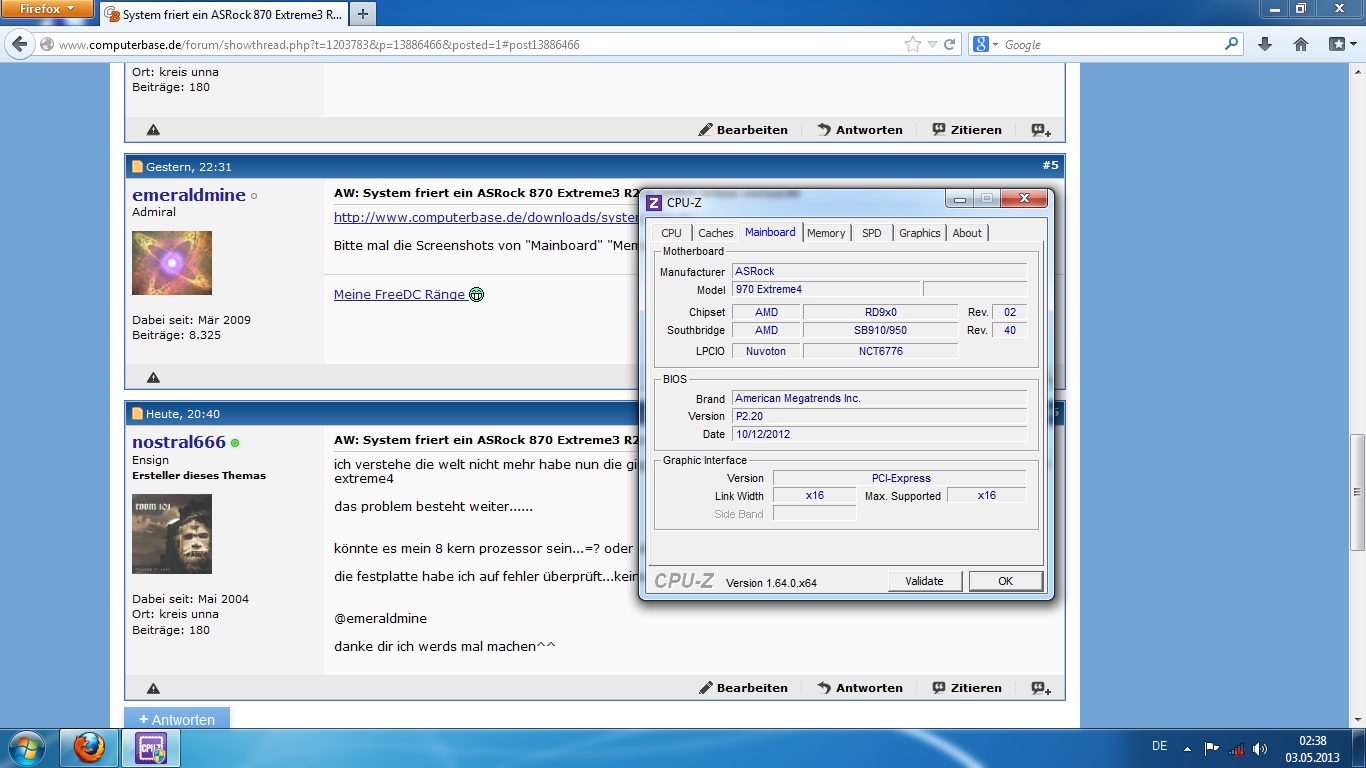Select the NCT6776 LPCIO value
The image size is (1366, 768).
pyautogui.click(x=880, y=351)
